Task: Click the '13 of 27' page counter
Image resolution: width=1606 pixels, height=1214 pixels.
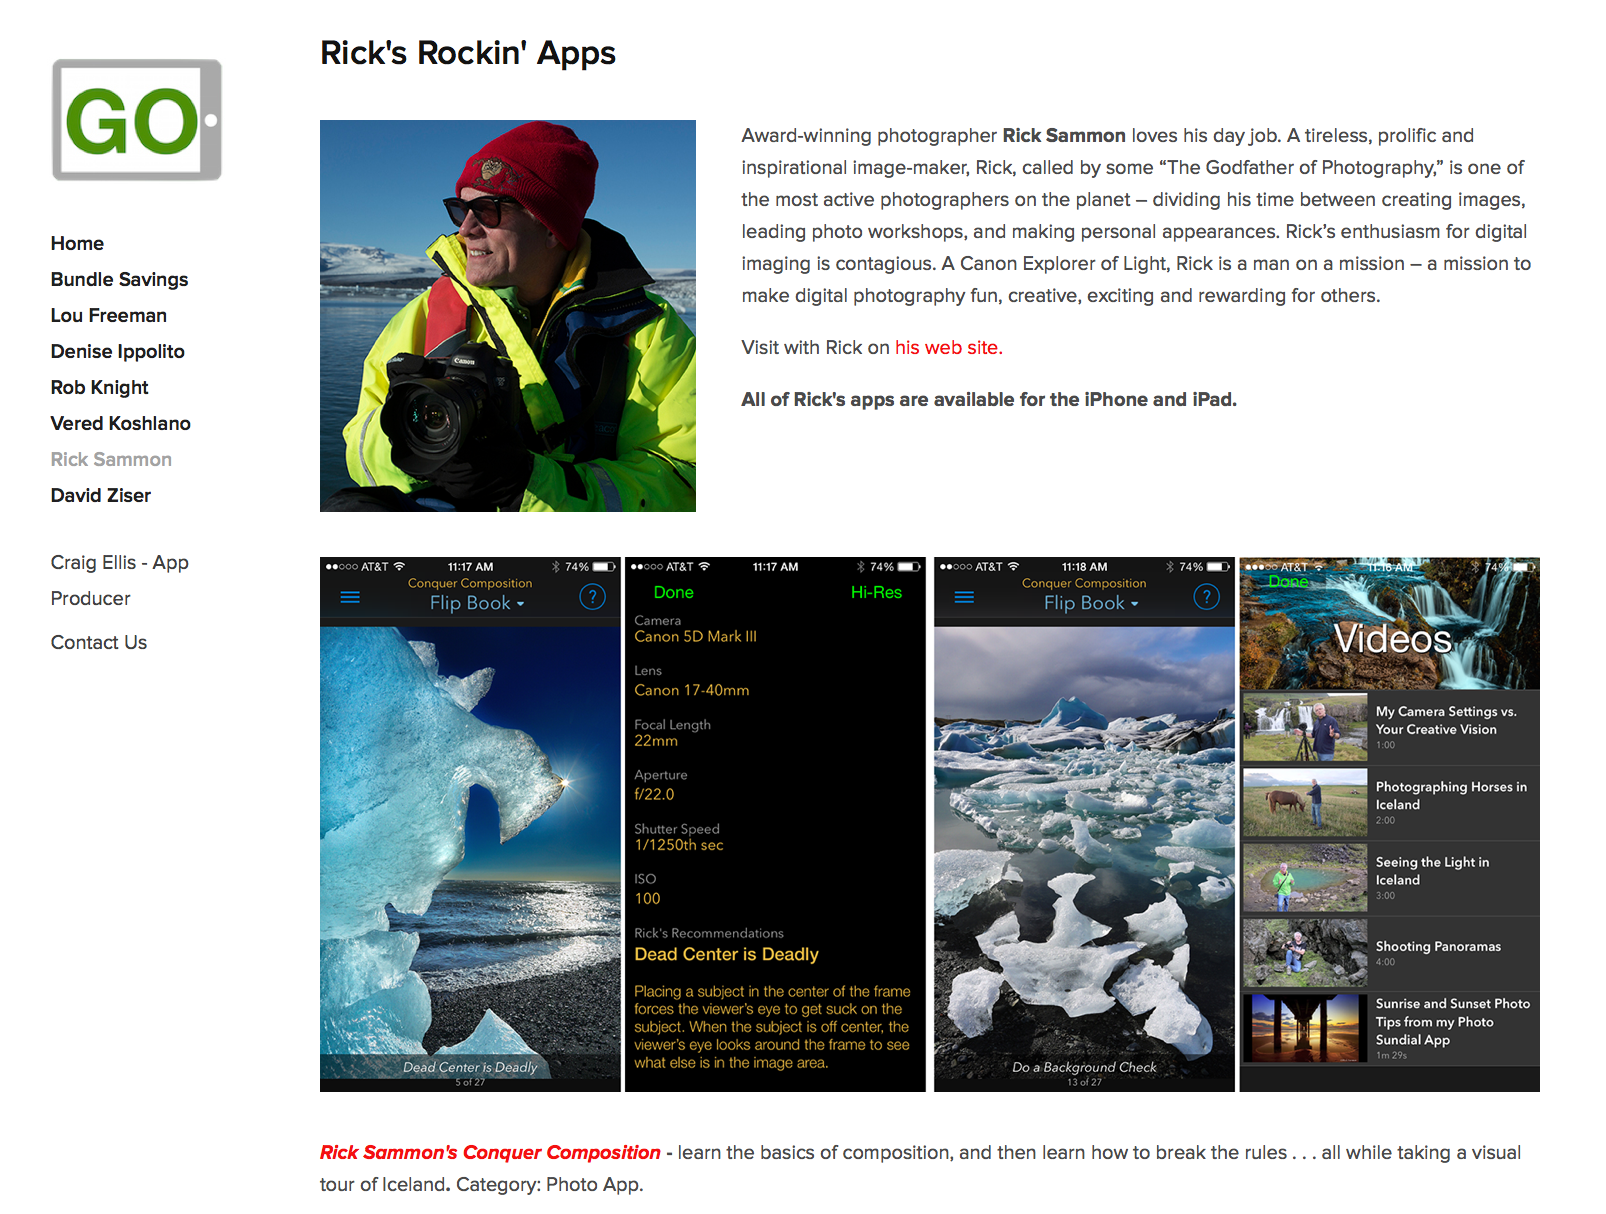Action: (x=1084, y=1082)
